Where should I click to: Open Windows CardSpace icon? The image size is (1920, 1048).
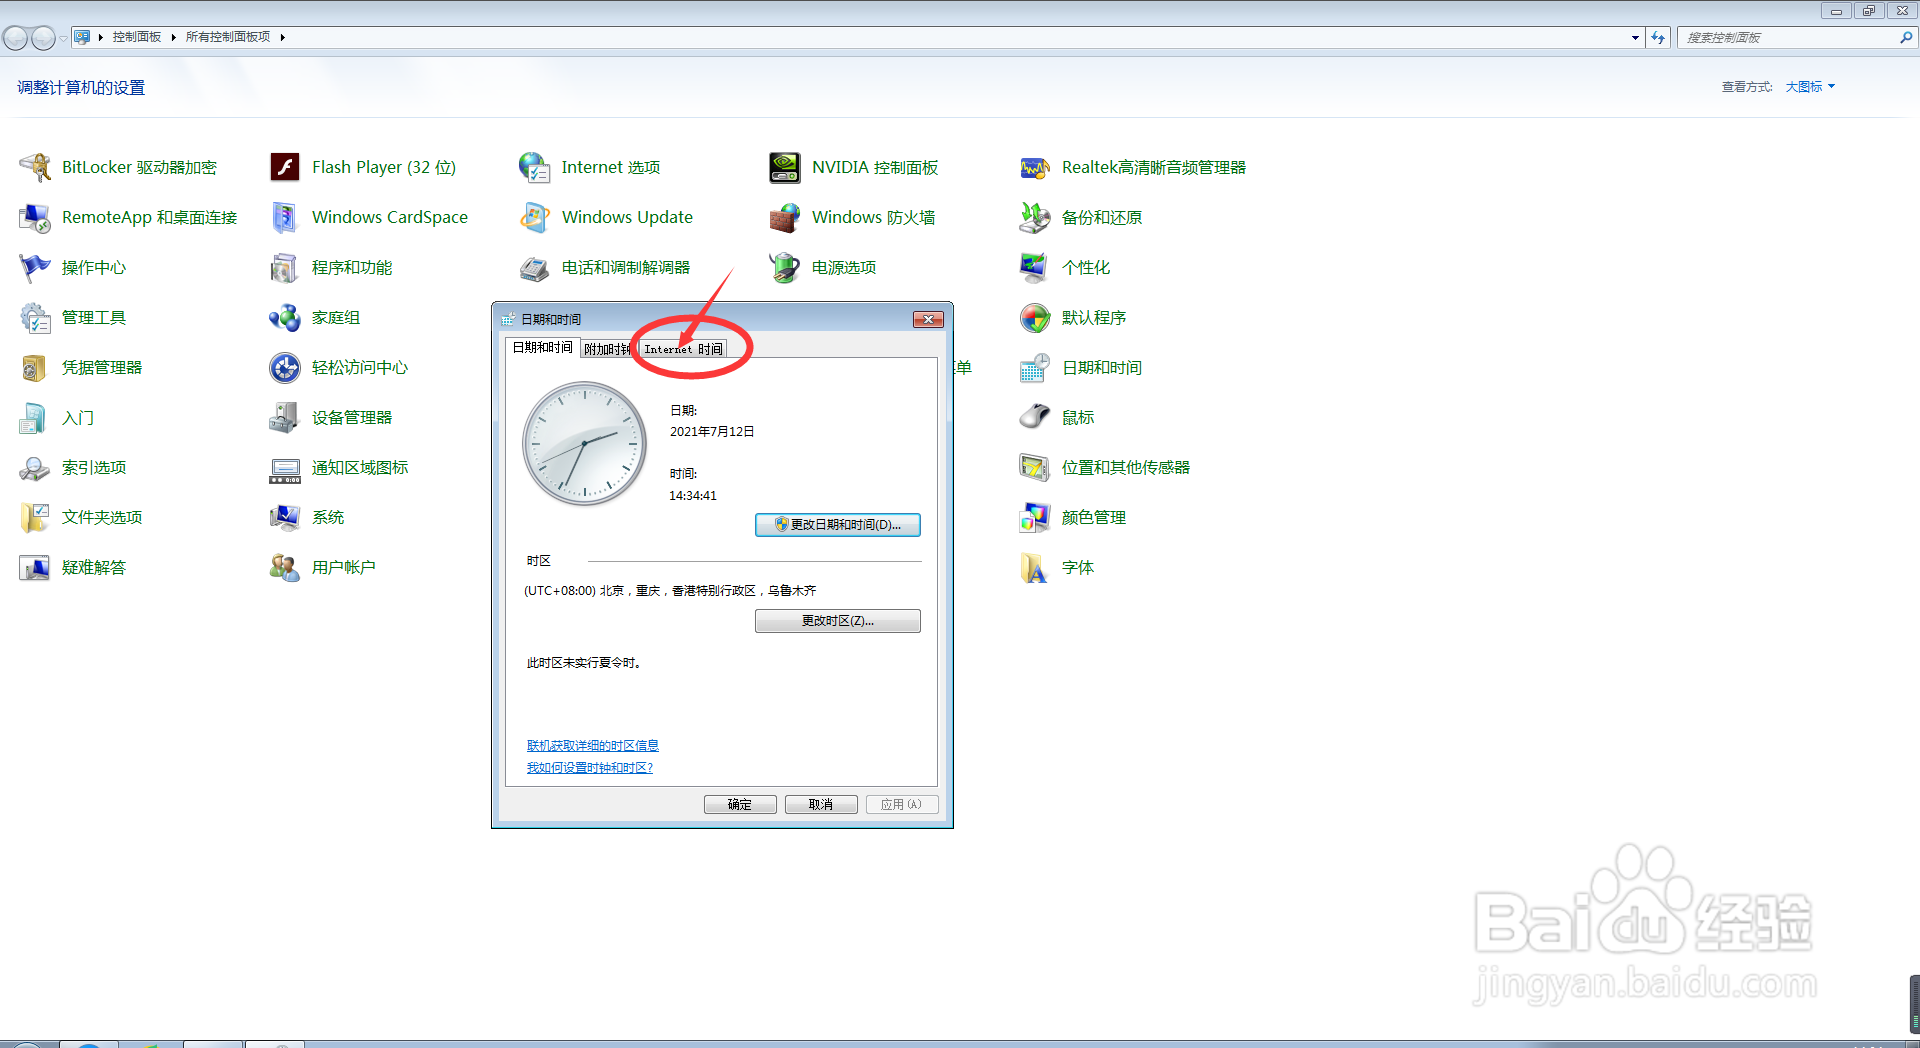click(285, 217)
